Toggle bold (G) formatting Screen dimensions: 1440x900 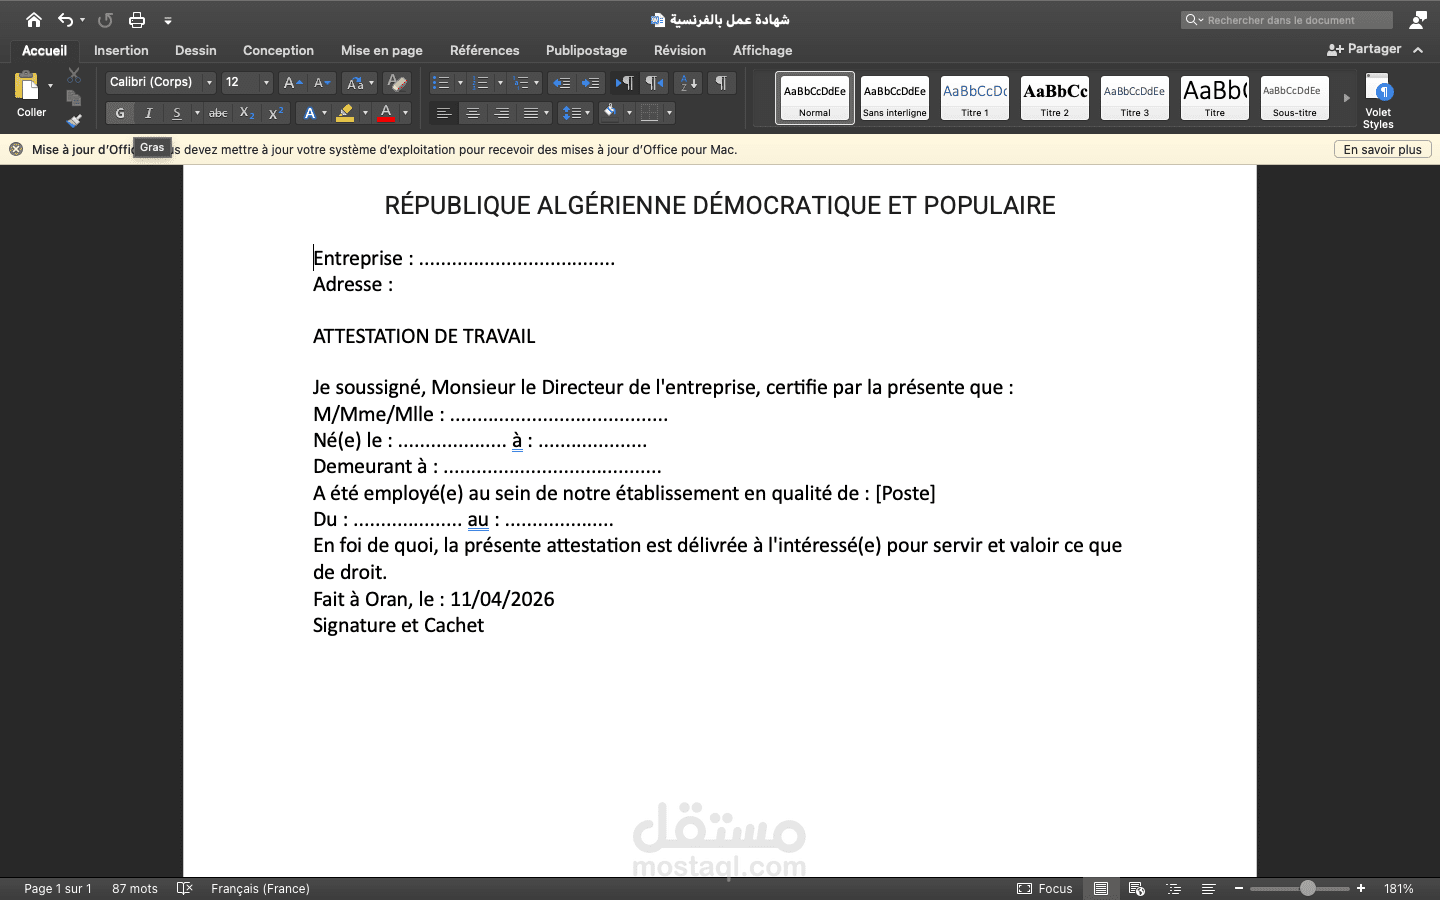tap(120, 113)
